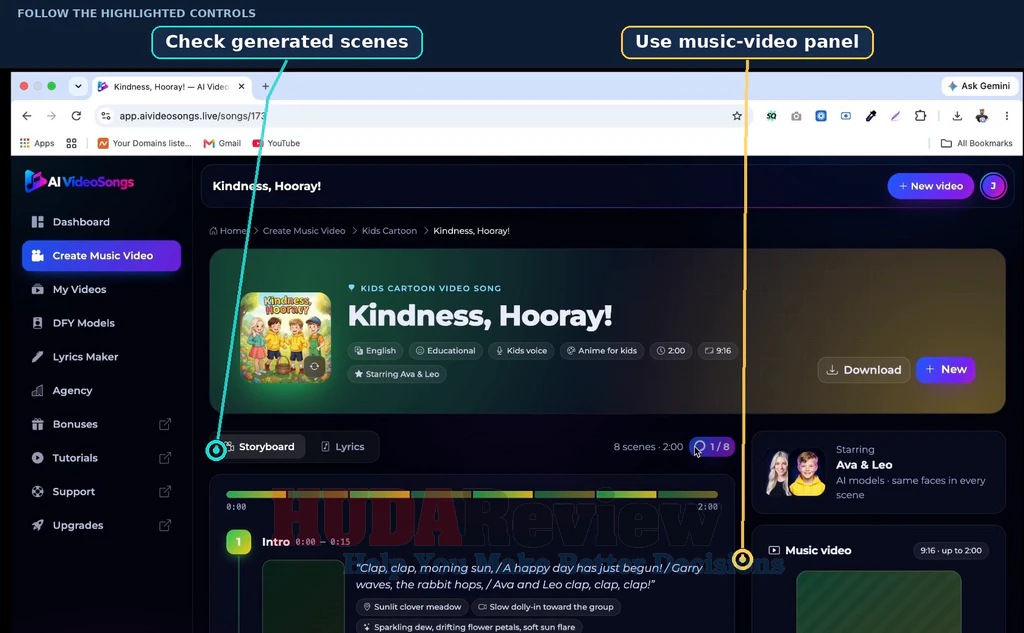Screen dimensions: 1024x633
Task: Open the Apps bookmark shortcut
Action: click(37, 143)
